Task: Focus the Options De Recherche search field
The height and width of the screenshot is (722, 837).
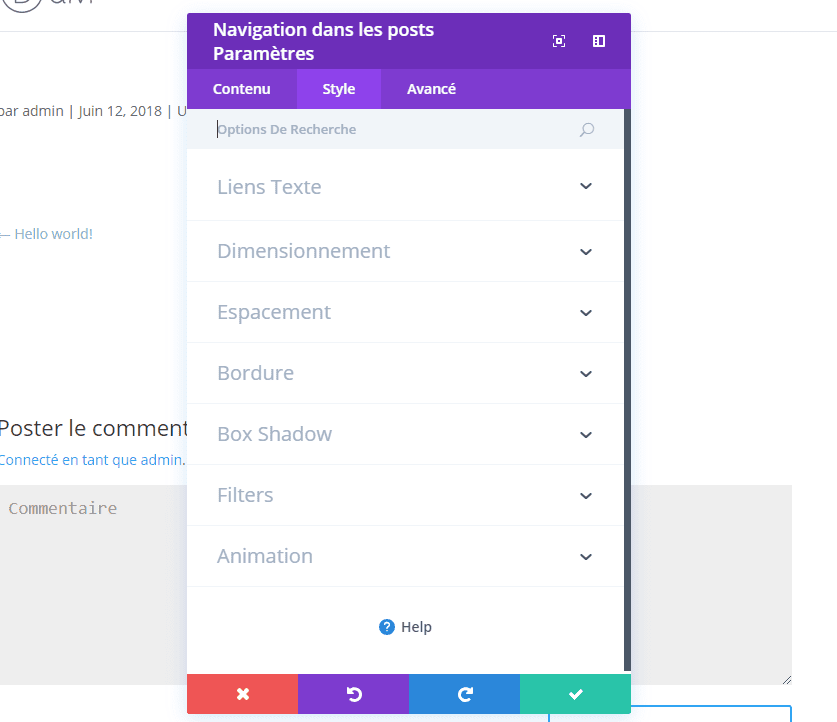Action: [x=390, y=130]
